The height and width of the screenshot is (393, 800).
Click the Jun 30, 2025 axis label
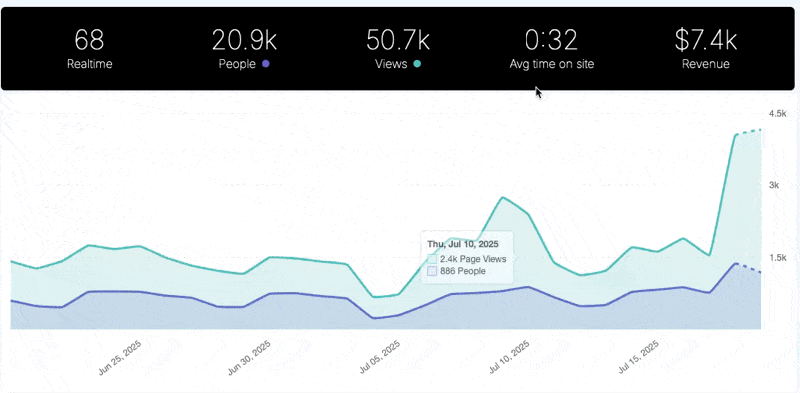click(x=248, y=358)
